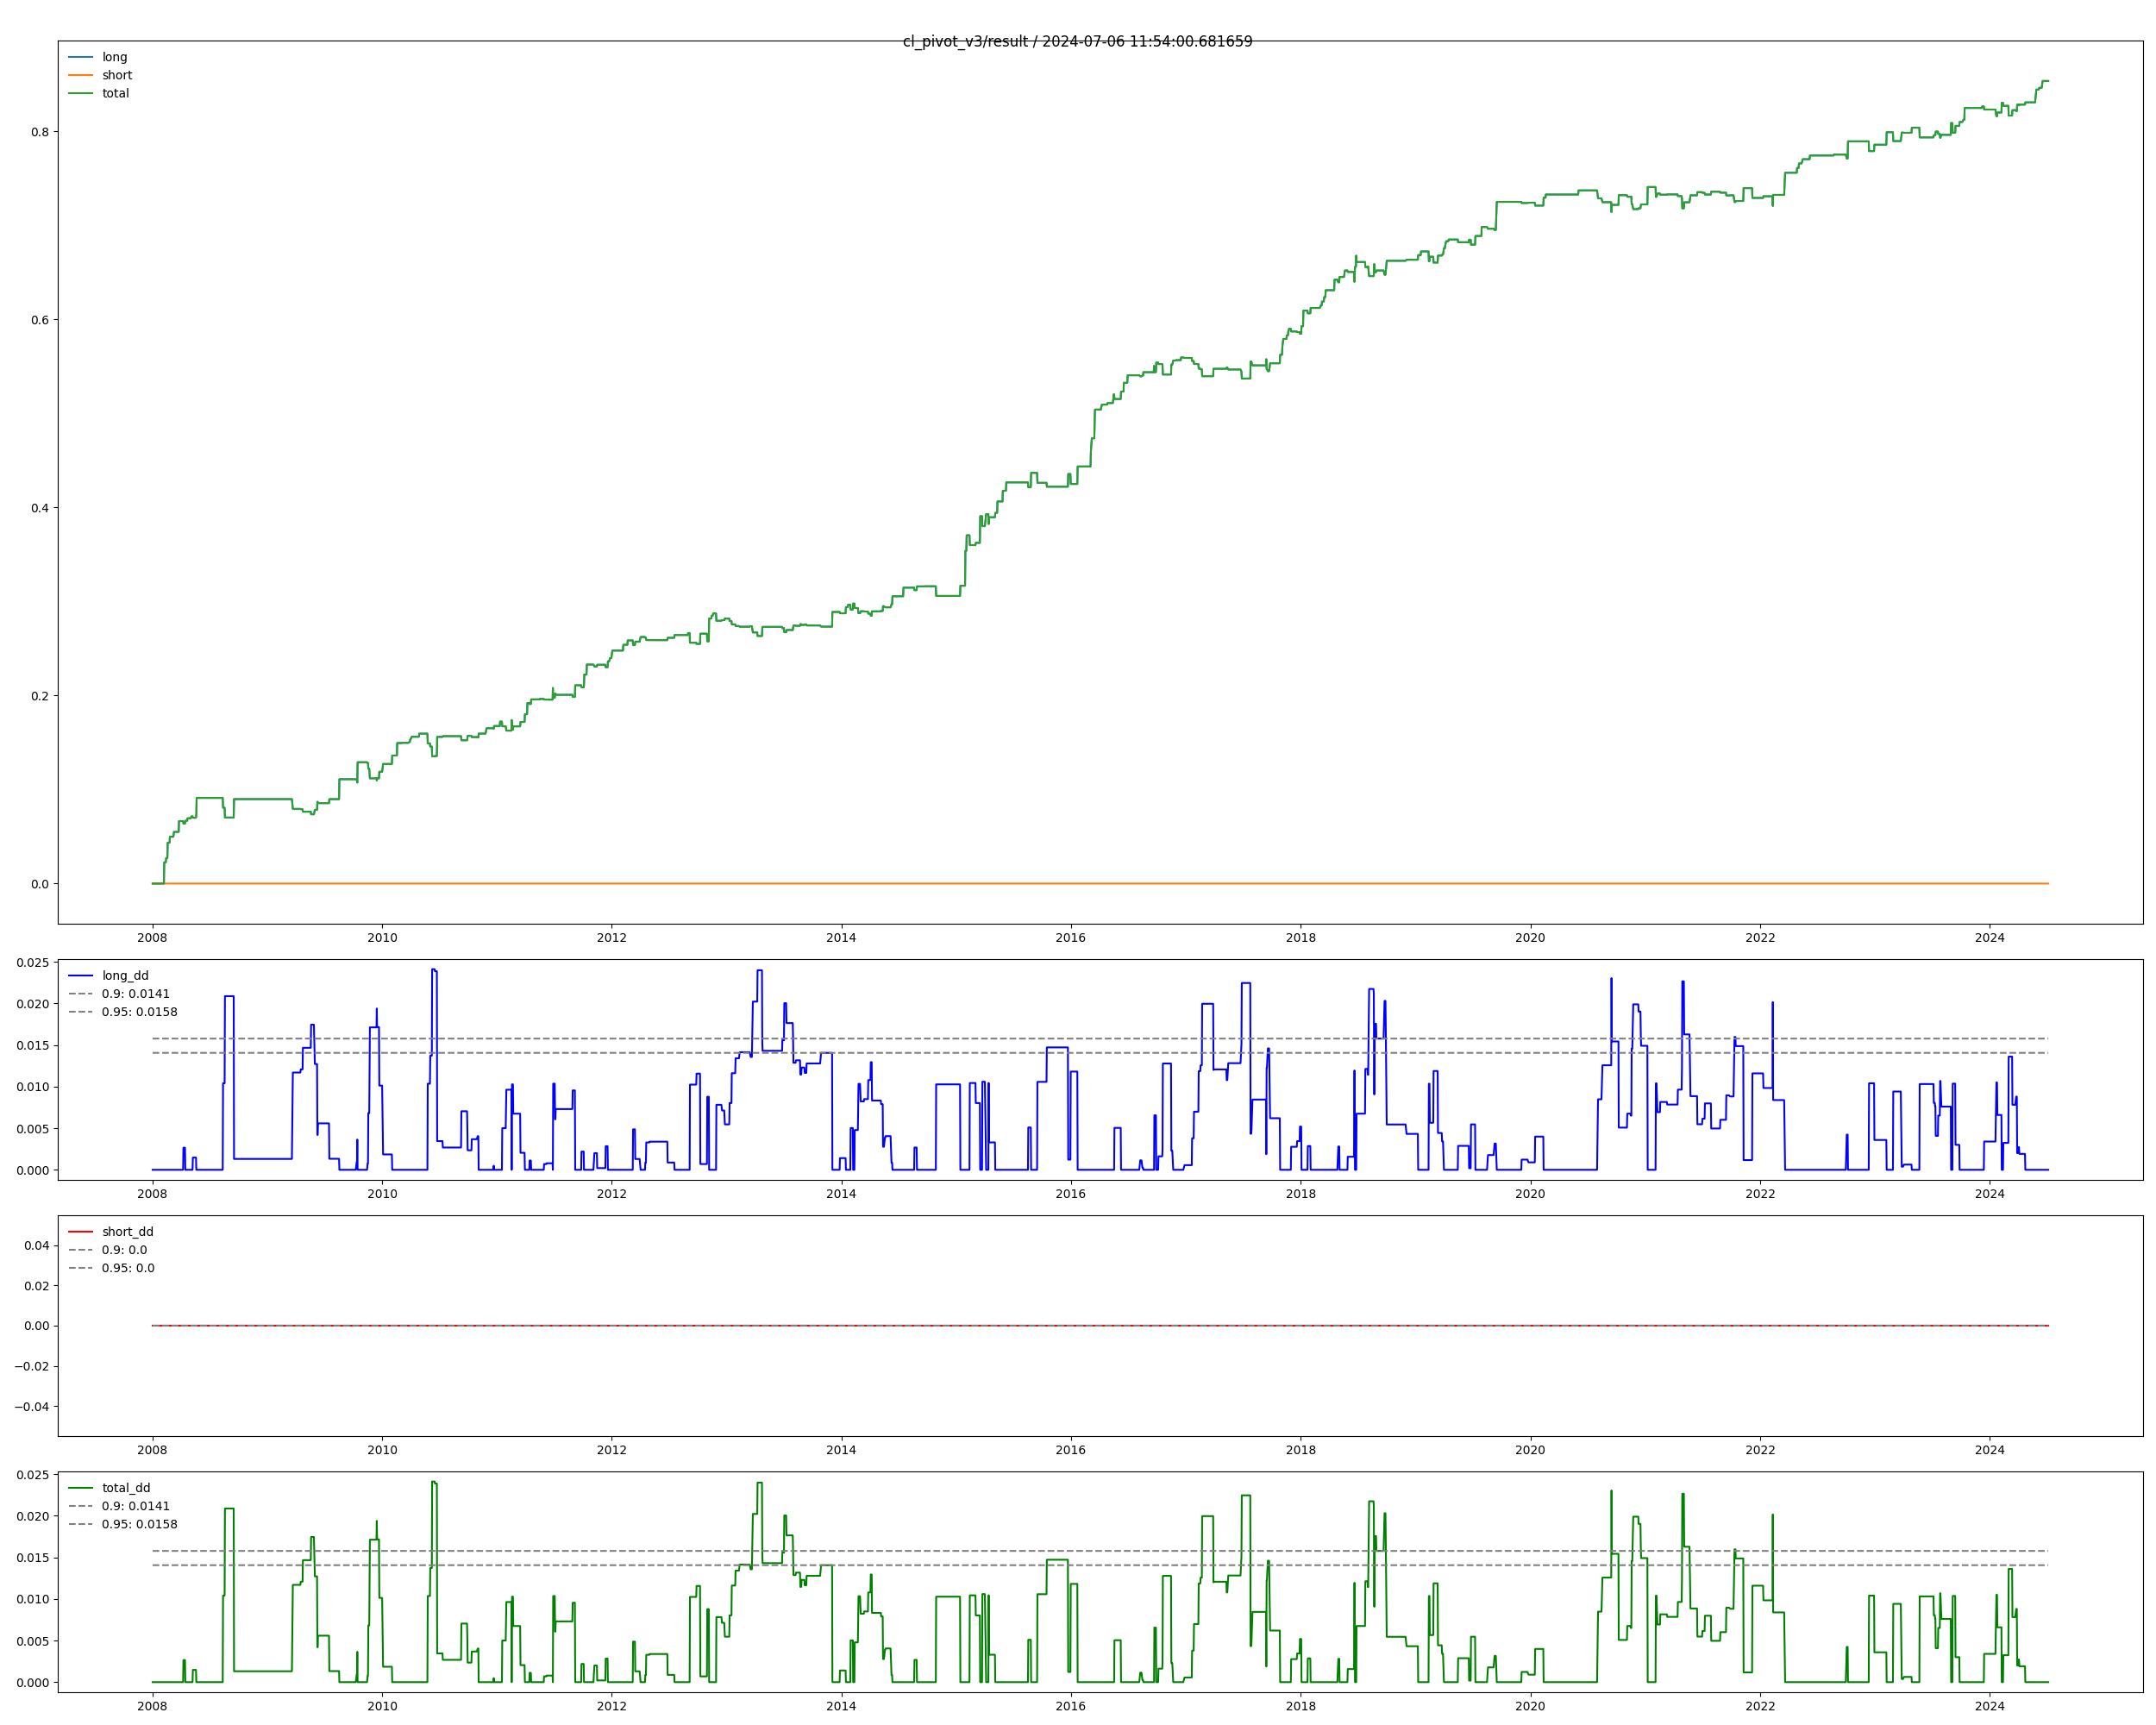Click the −0.04 y-axis label of short_dd chart
The height and width of the screenshot is (1725, 2156).
32,1407
